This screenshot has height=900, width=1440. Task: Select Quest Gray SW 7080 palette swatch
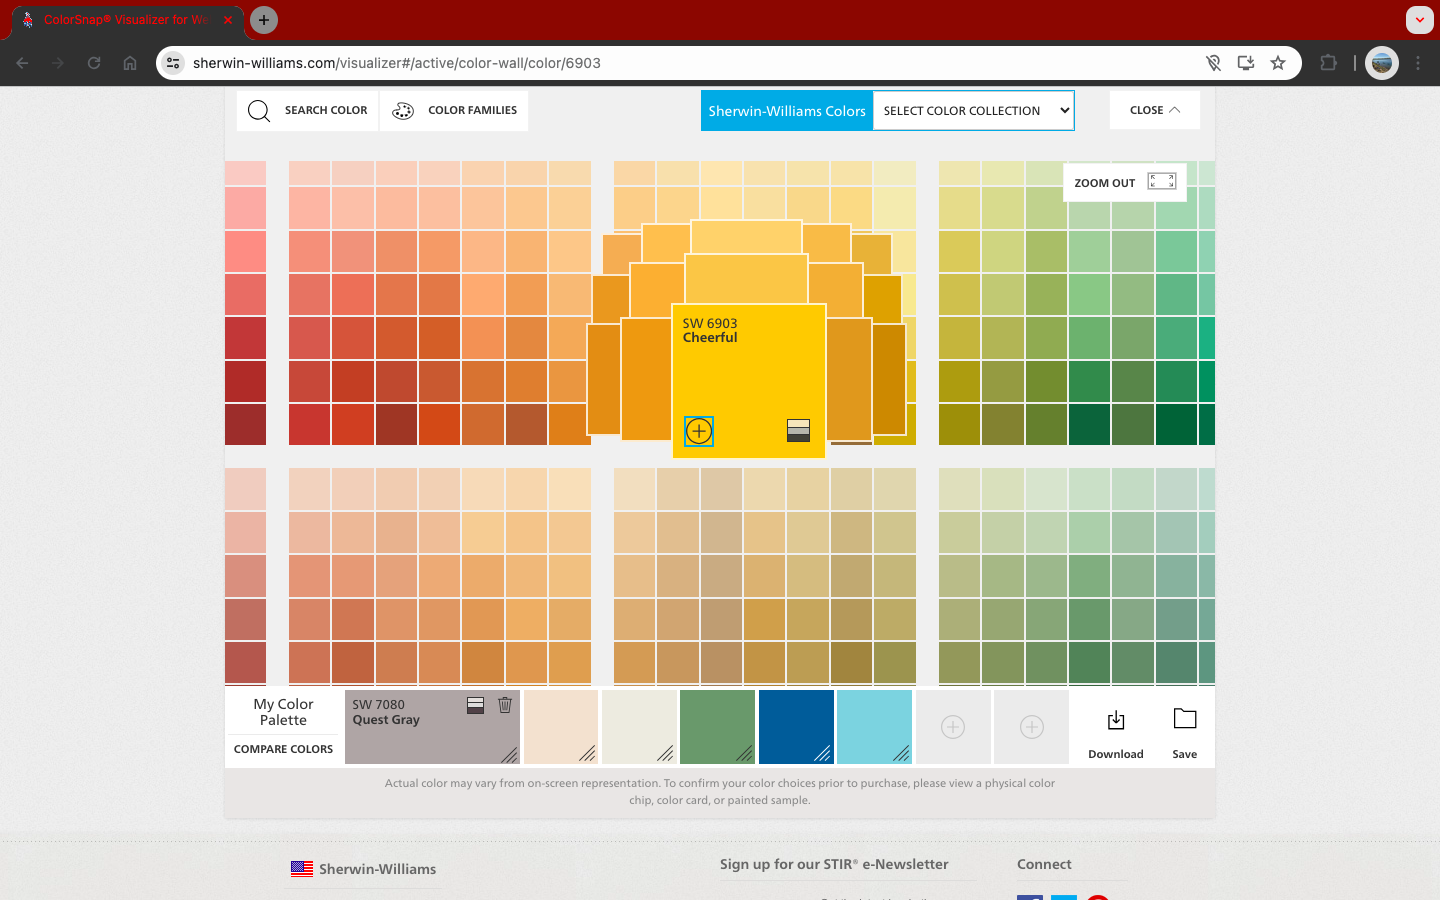point(432,727)
